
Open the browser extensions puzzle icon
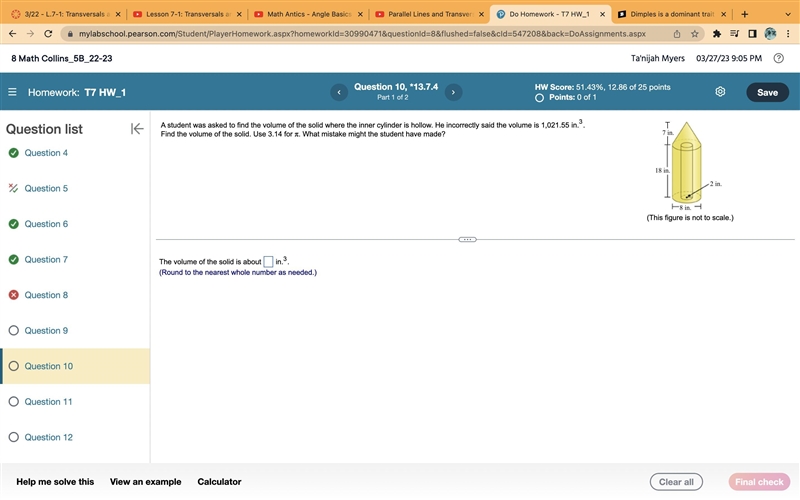point(717,34)
